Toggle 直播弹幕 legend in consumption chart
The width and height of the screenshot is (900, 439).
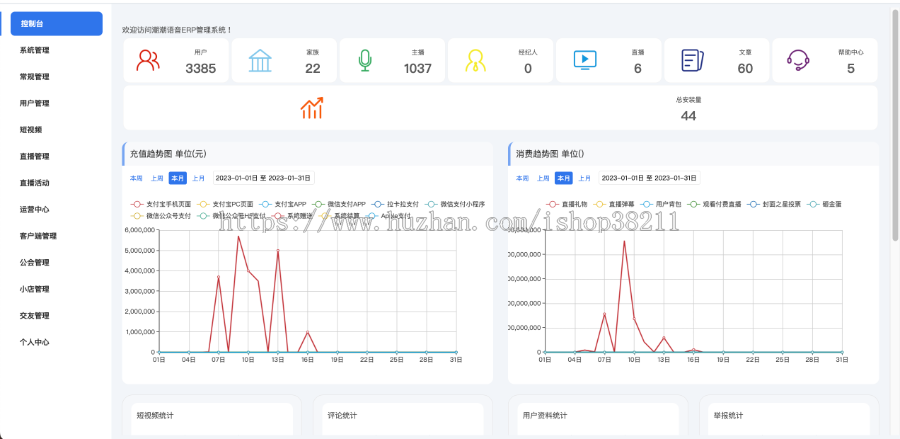(x=614, y=204)
